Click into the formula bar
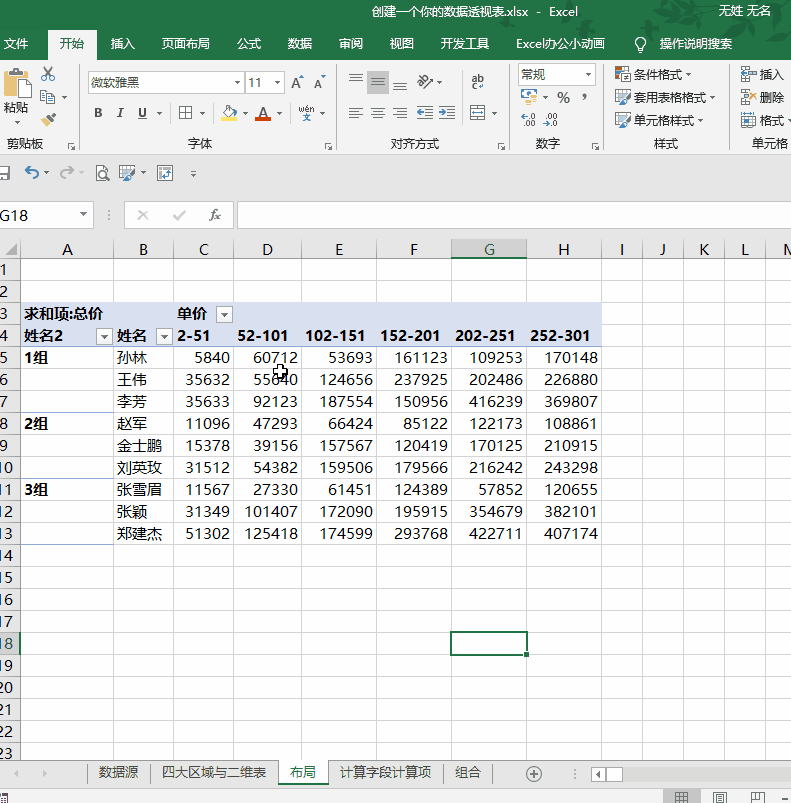 tap(514, 215)
